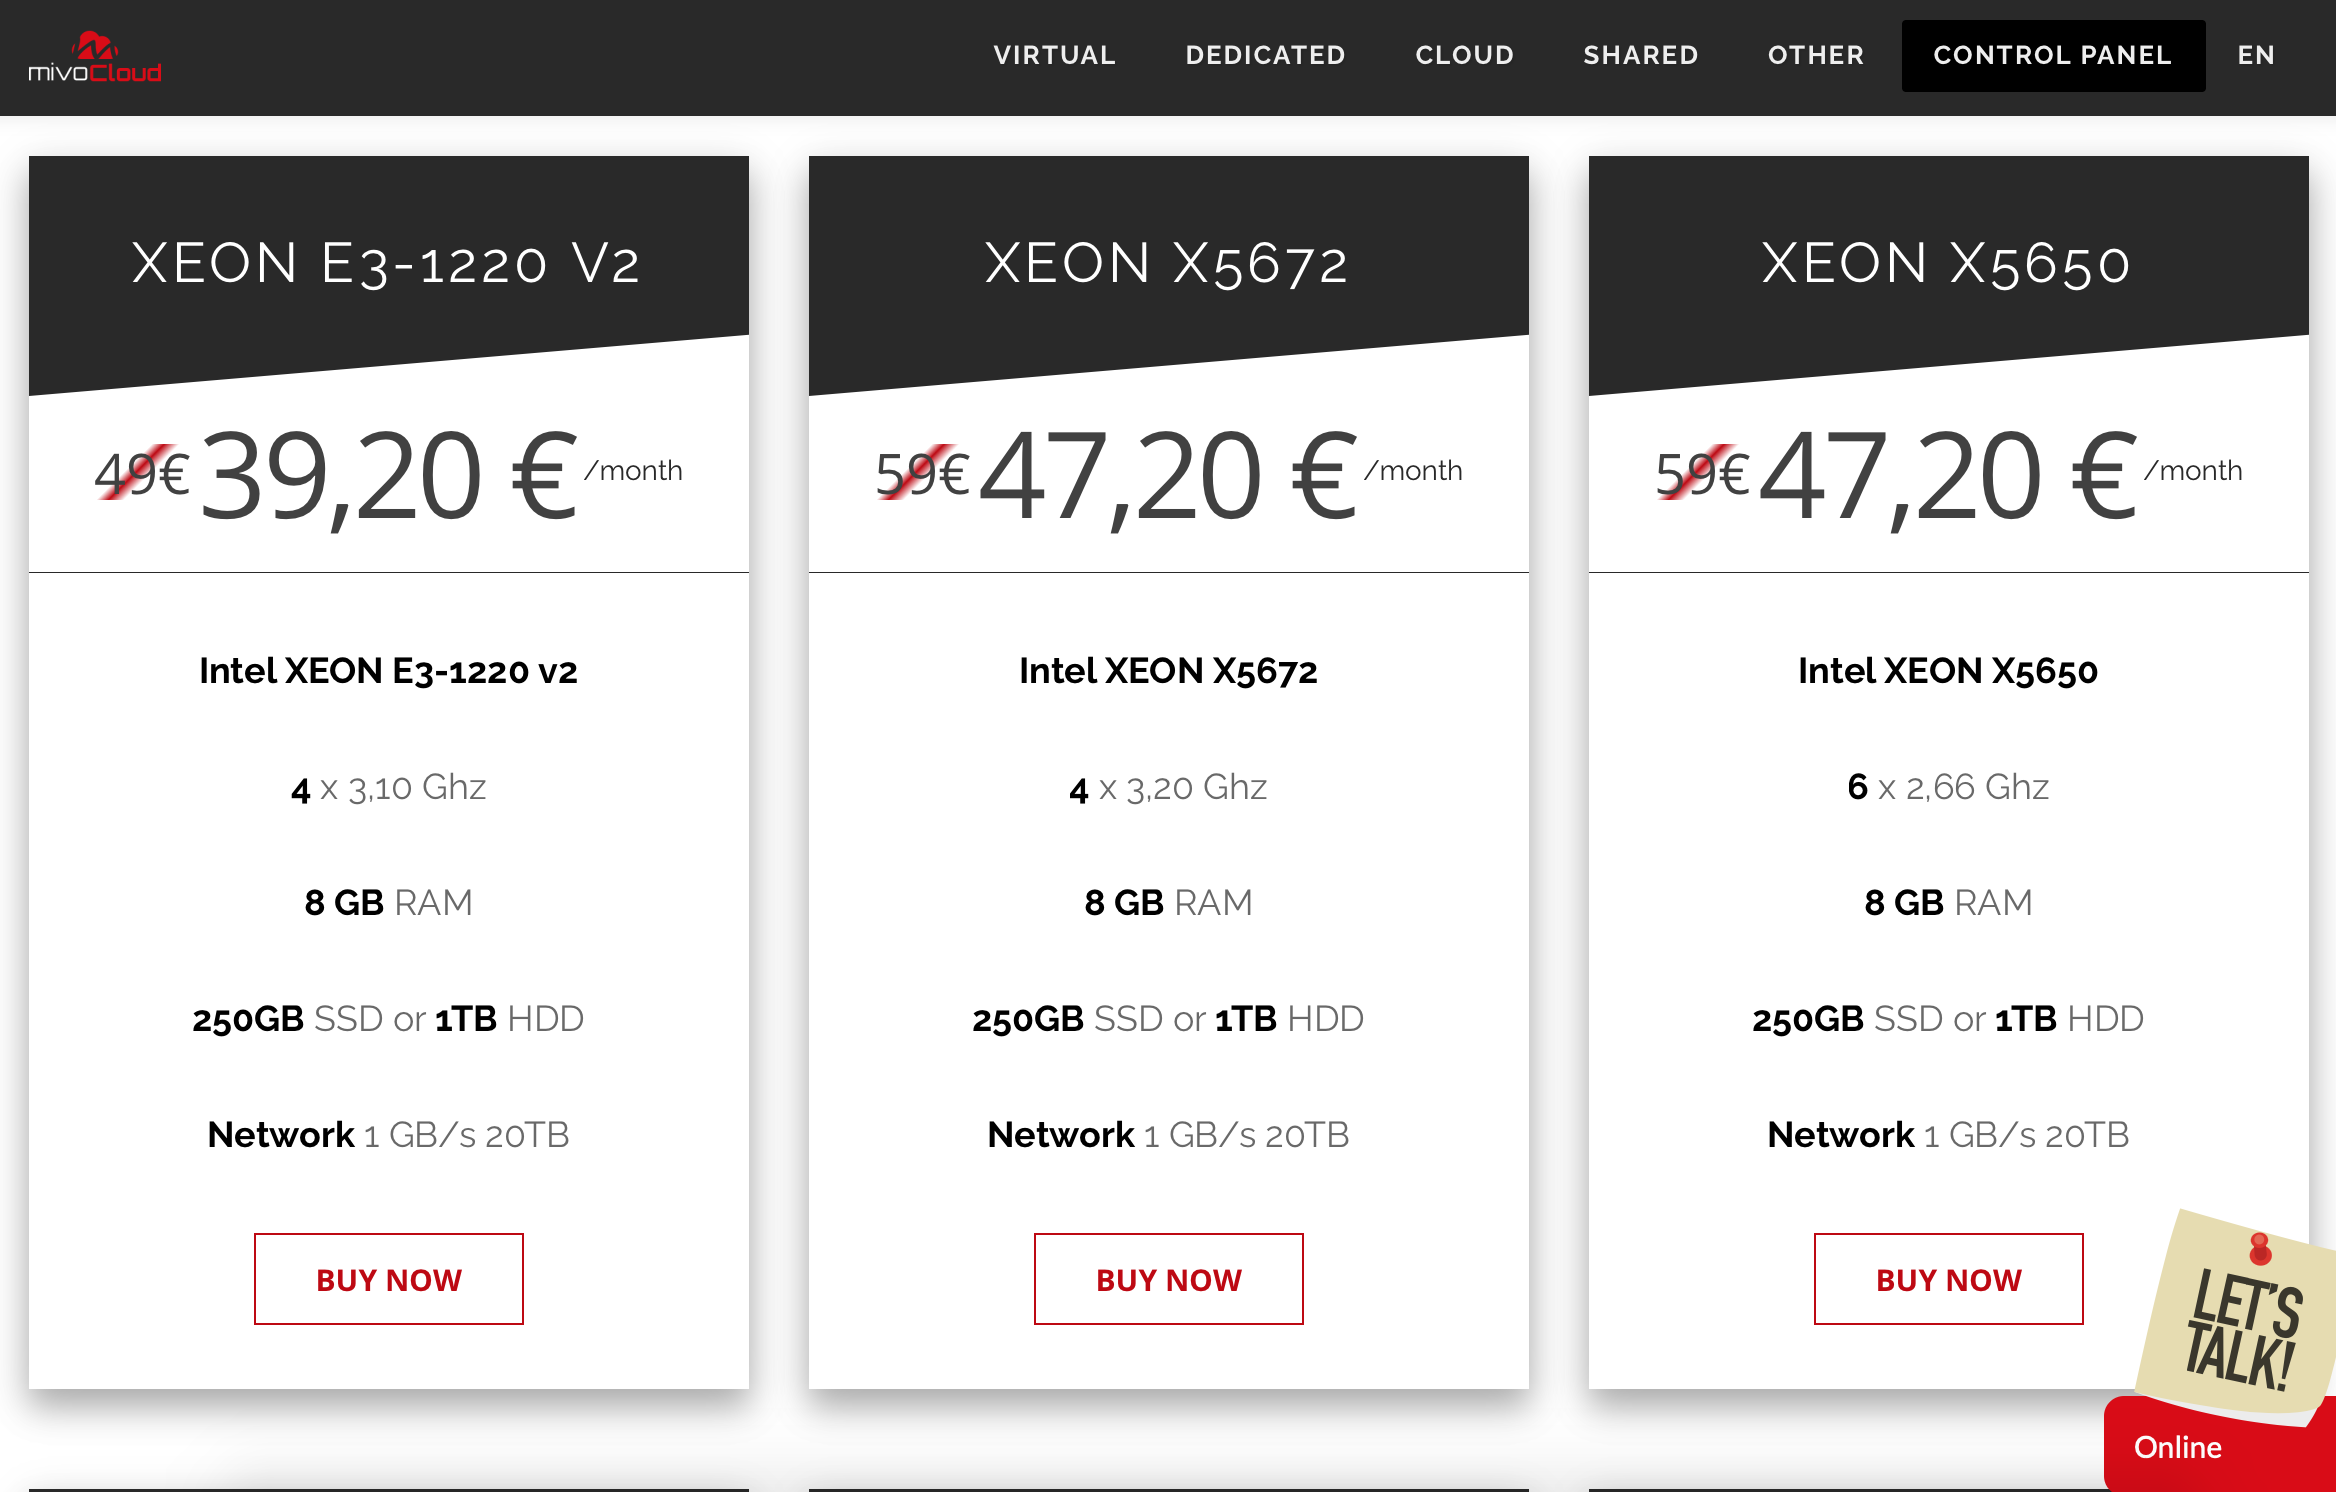This screenshot has height=1492, width=2336.
Task: Open the Cloud menu
Action: pyautogui.click(x=1464, y=55)
